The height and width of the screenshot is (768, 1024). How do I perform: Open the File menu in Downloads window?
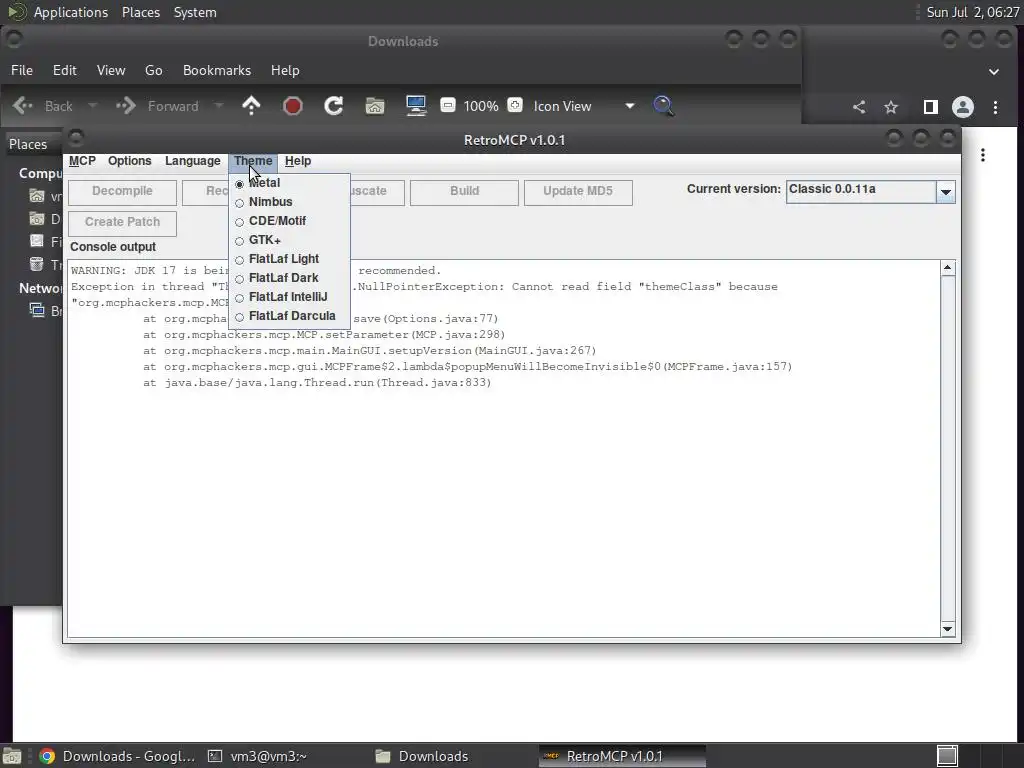[22, 71]
